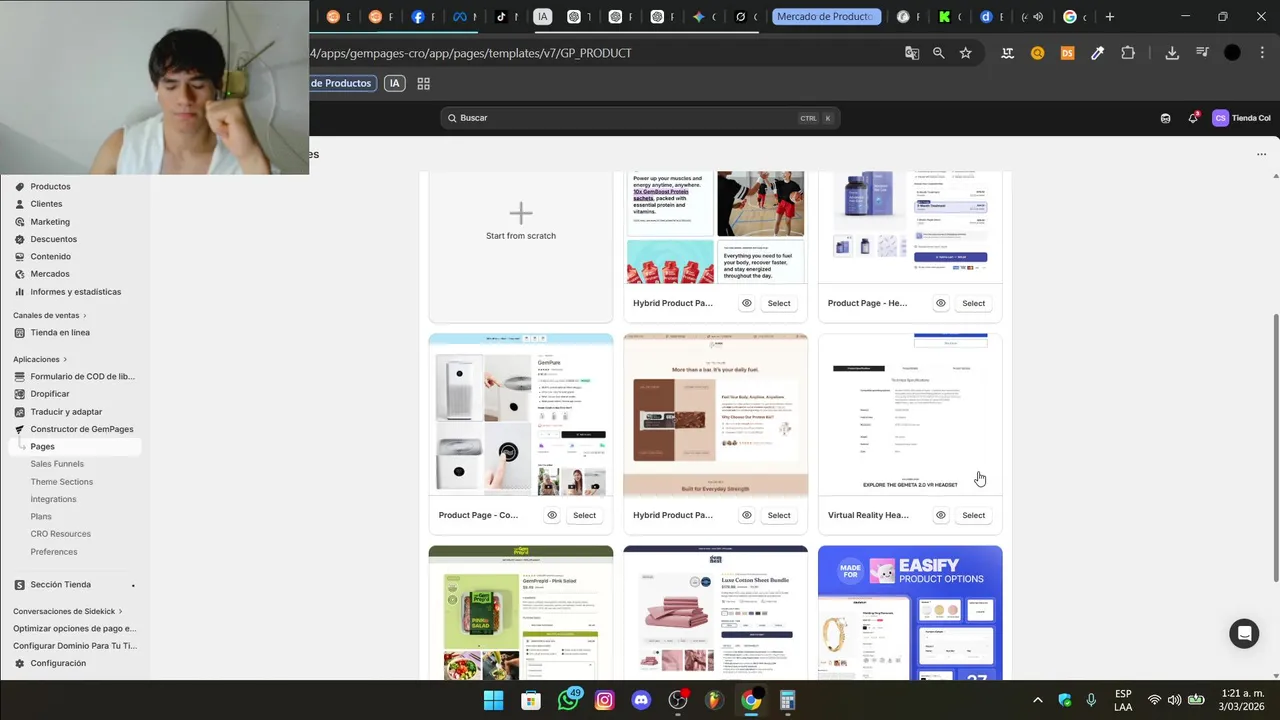Open Configurar Dominio Para Tu Ti... conversation
The height and width of the screenshot is (720, 1280).
74,646
